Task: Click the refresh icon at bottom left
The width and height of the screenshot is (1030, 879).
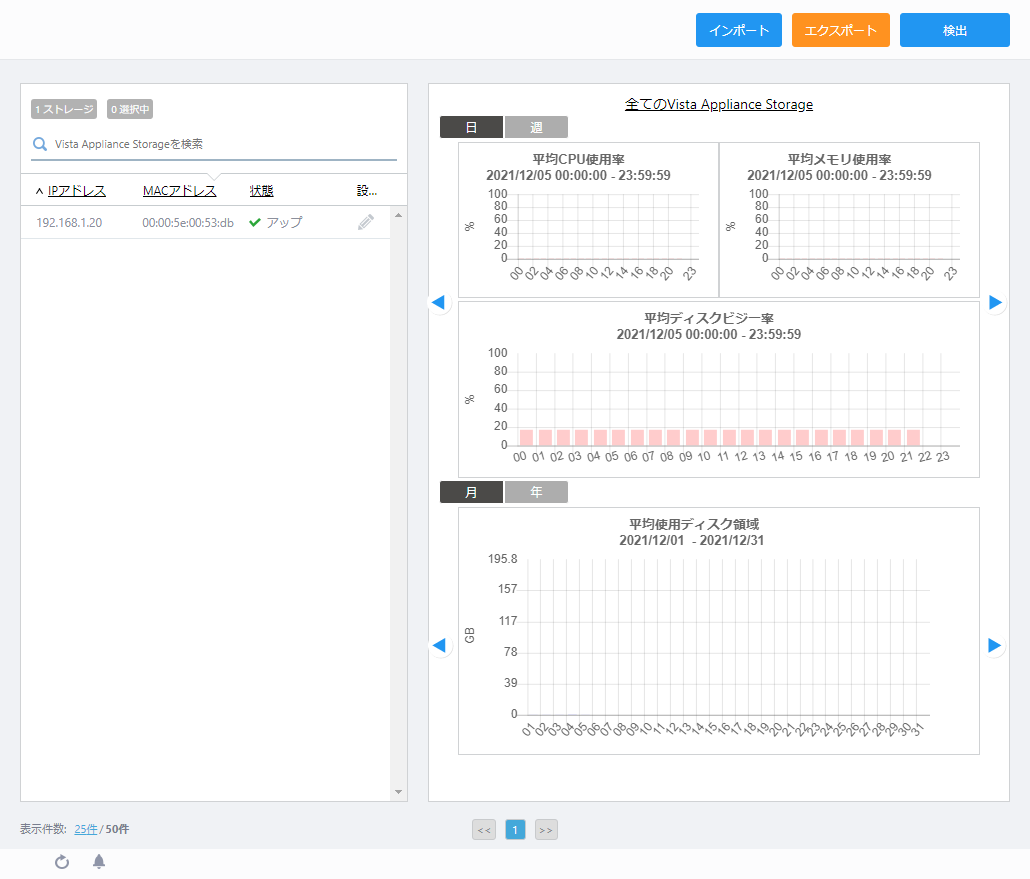Action: coord(62,862)
